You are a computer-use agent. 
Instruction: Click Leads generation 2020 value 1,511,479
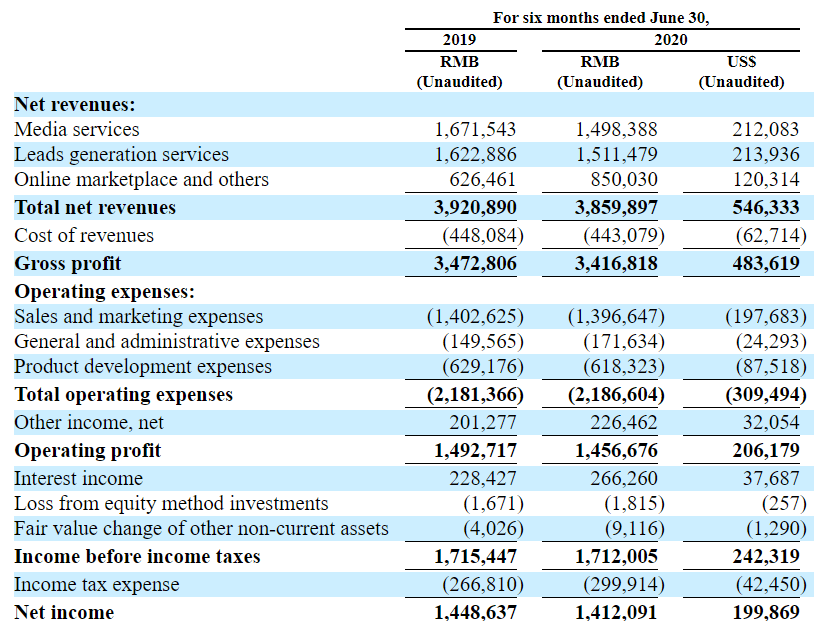(616, 155)
